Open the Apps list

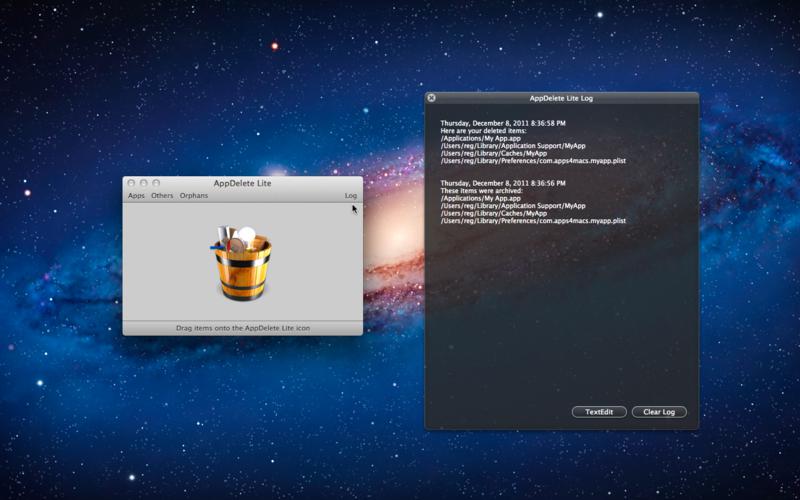(x=136, y=196)
